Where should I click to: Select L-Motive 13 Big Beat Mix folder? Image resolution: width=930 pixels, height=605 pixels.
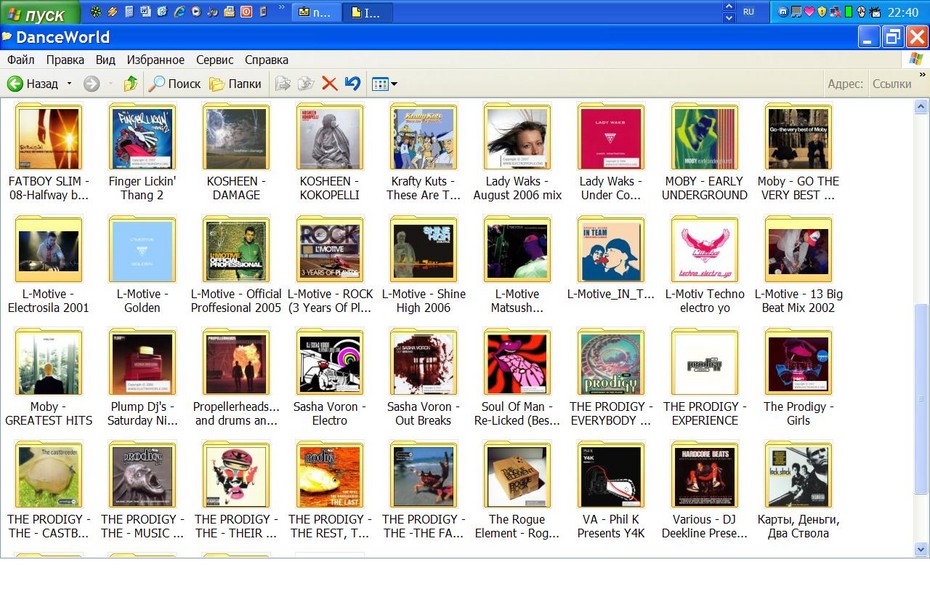pos(798,266)
